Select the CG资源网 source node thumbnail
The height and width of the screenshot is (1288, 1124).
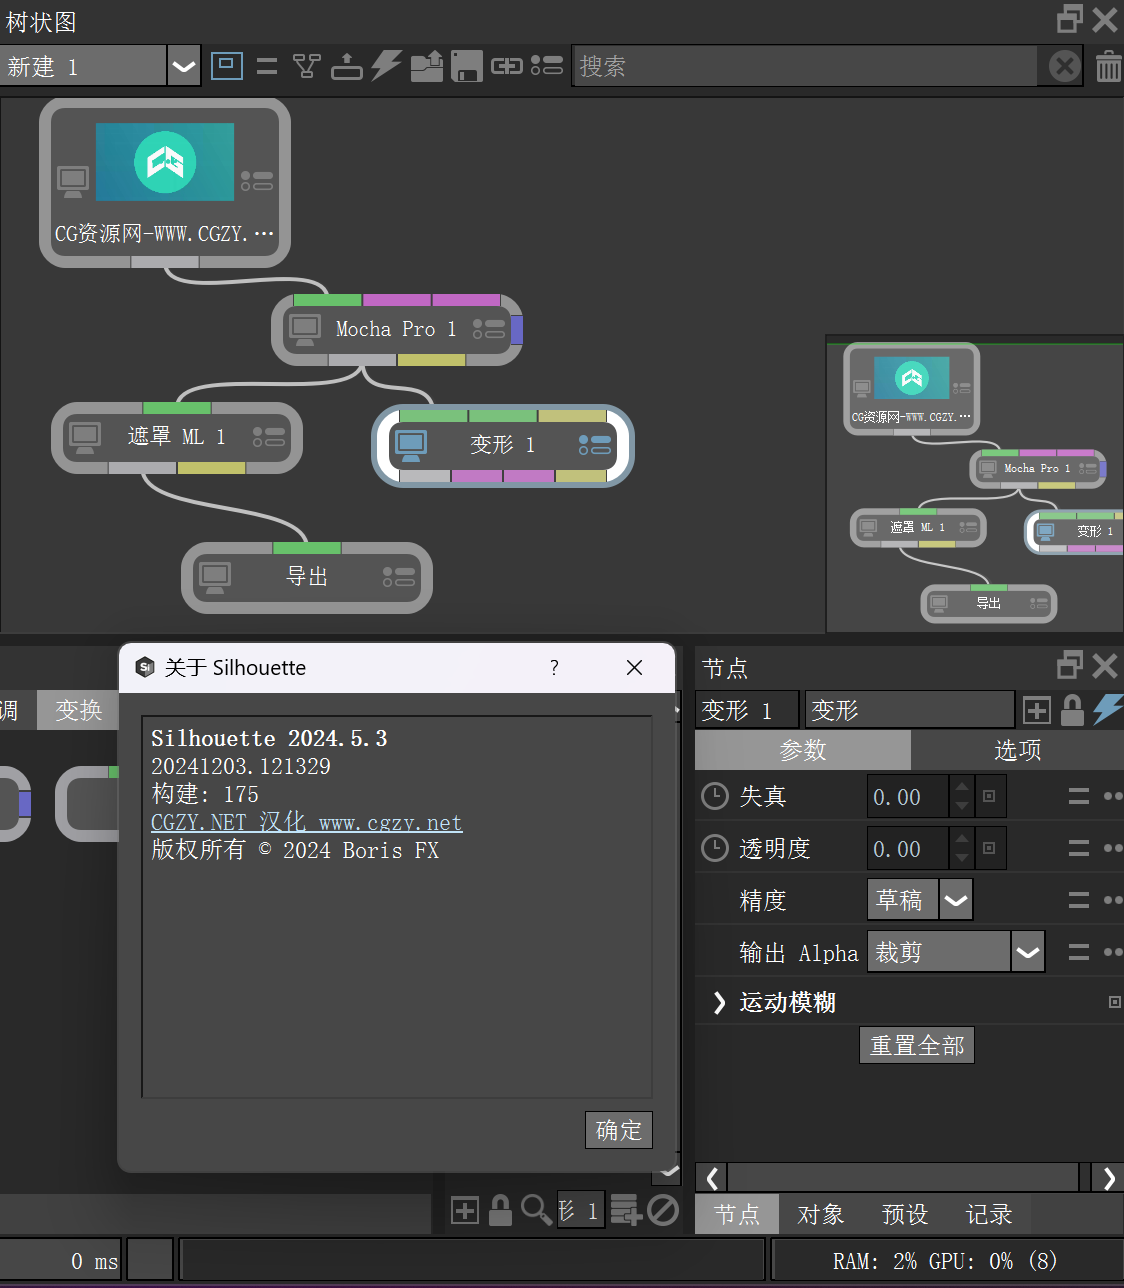point(165,162)
